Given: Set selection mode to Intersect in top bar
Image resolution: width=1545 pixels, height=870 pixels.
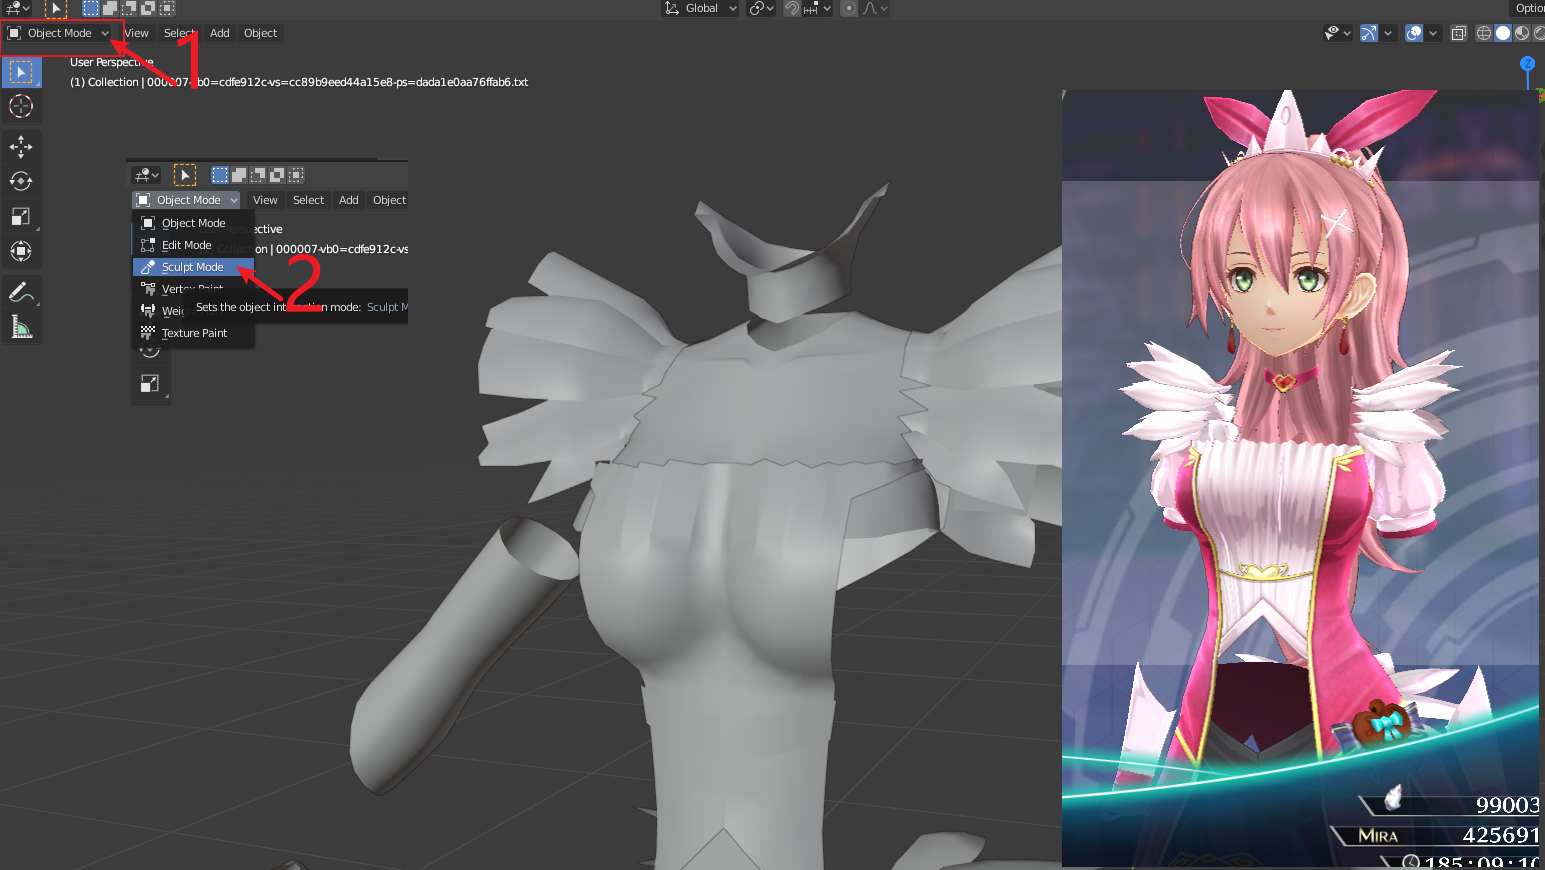Looking at the screenshot, I should 167,8.
